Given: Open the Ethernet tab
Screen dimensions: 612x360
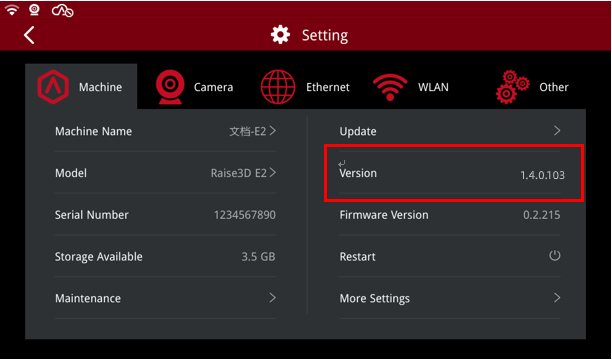Looking at the screenshot, I should click(x=305, y=87).
